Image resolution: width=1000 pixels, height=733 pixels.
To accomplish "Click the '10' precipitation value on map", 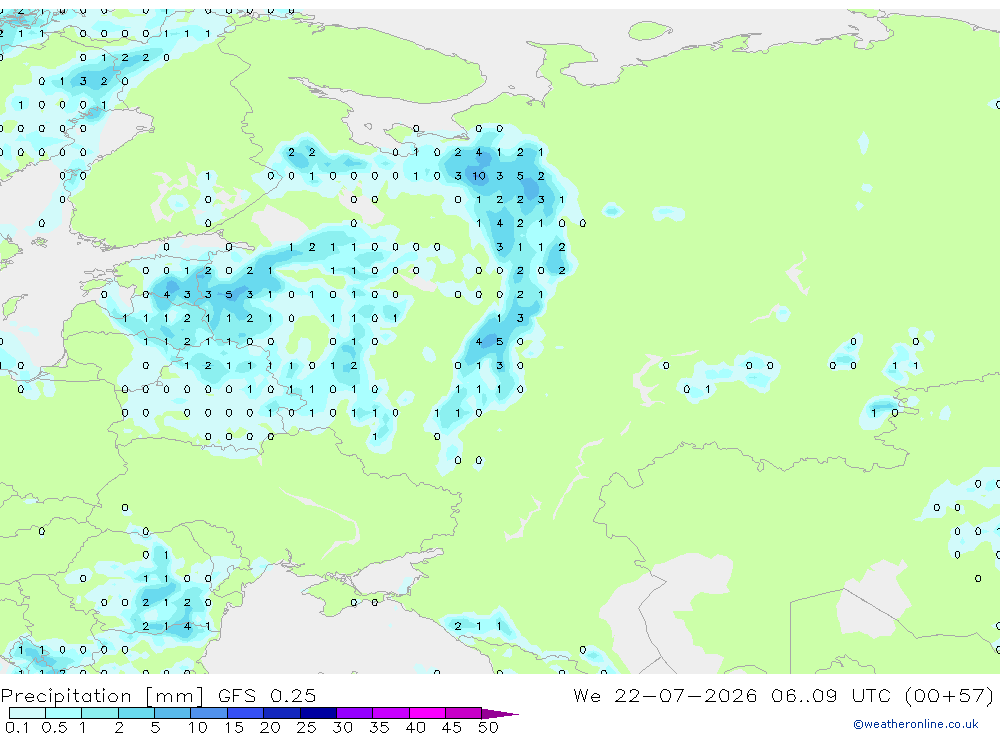I will tap(479, 176).
